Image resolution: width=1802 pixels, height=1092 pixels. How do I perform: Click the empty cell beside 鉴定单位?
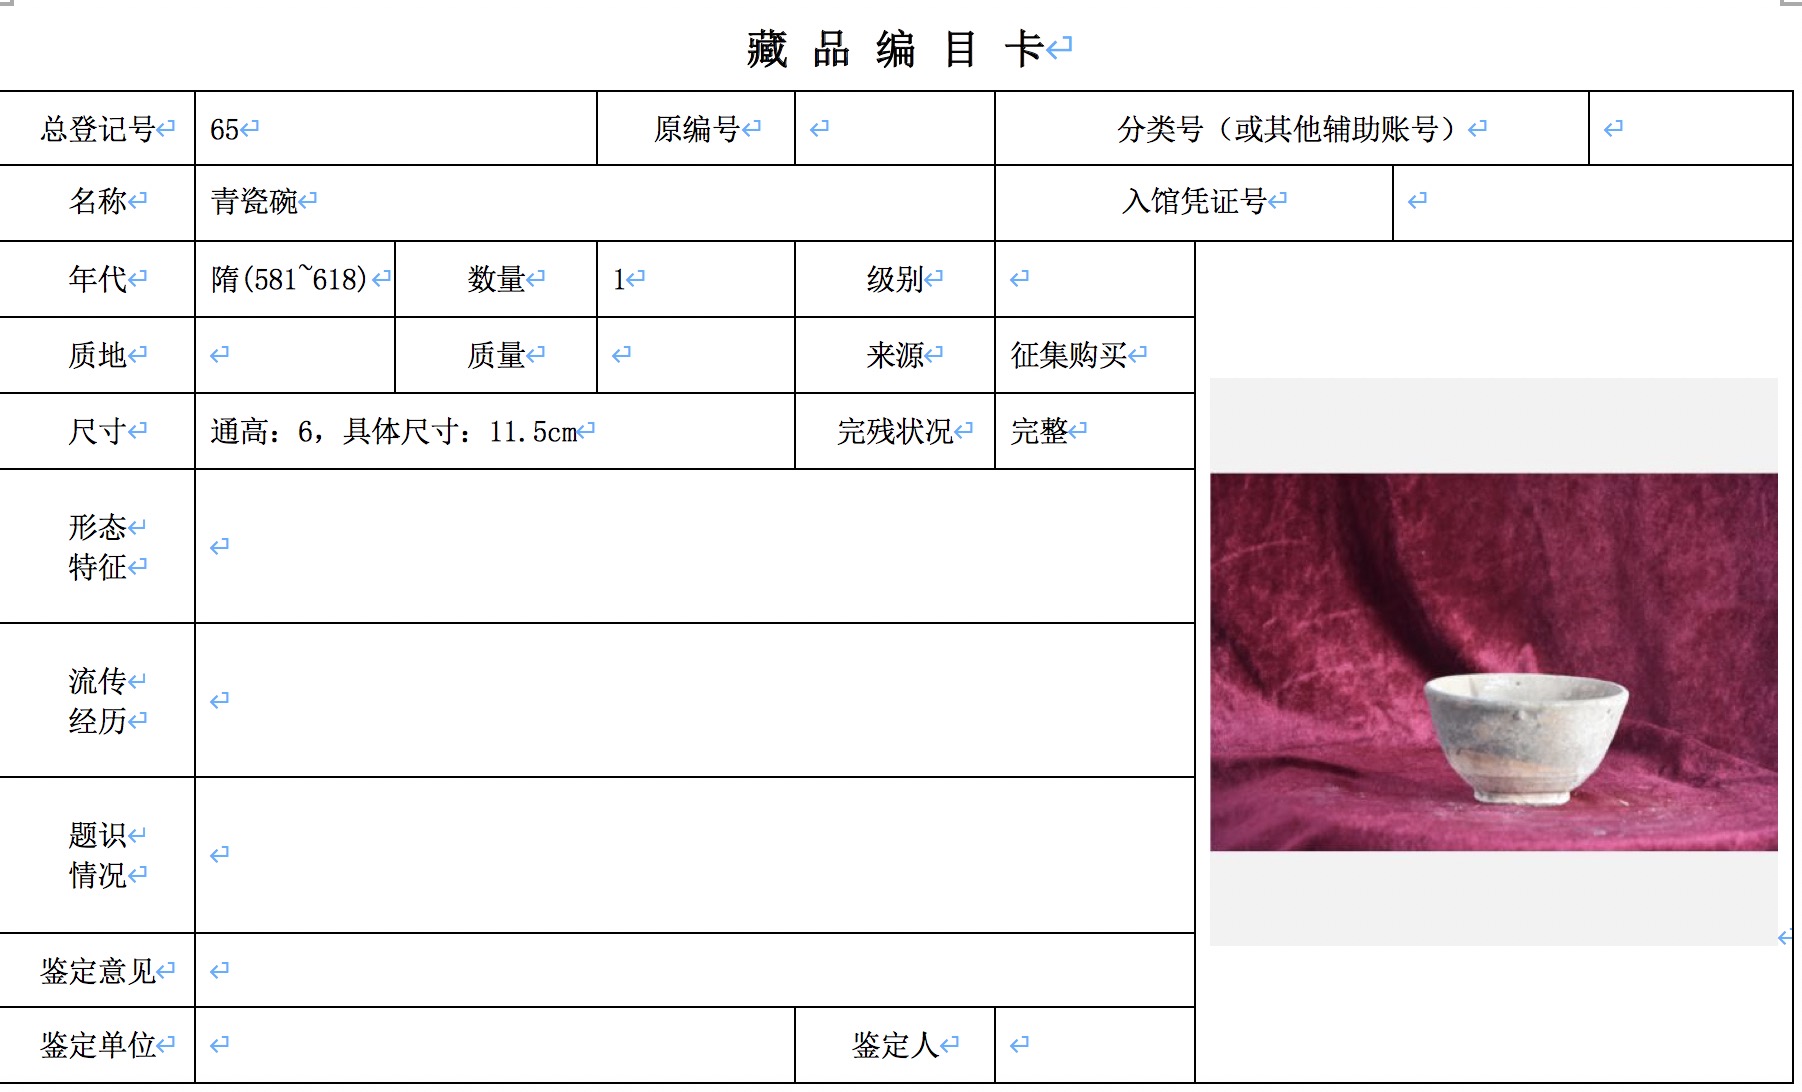[495, 1045]
